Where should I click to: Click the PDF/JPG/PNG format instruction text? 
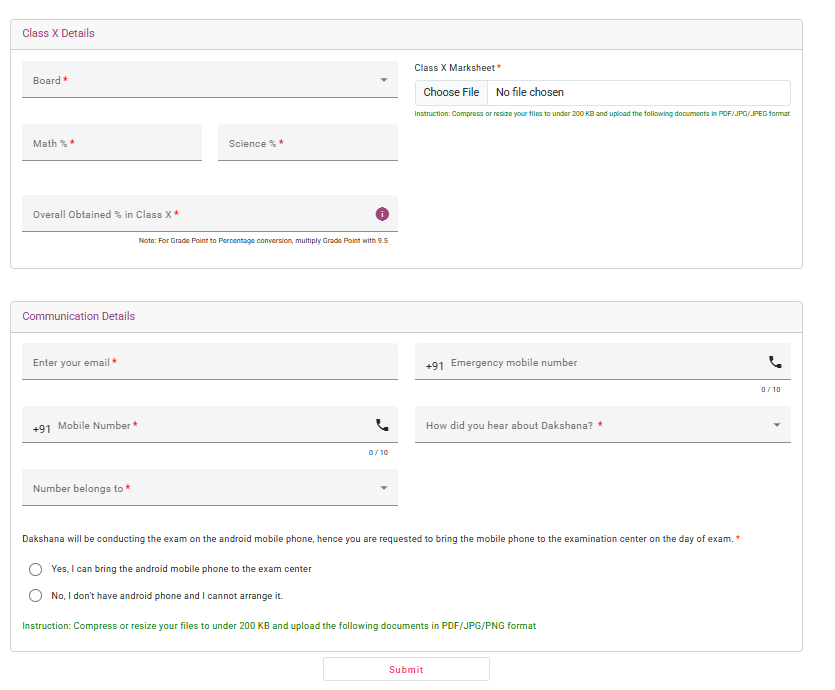point(279,626)
